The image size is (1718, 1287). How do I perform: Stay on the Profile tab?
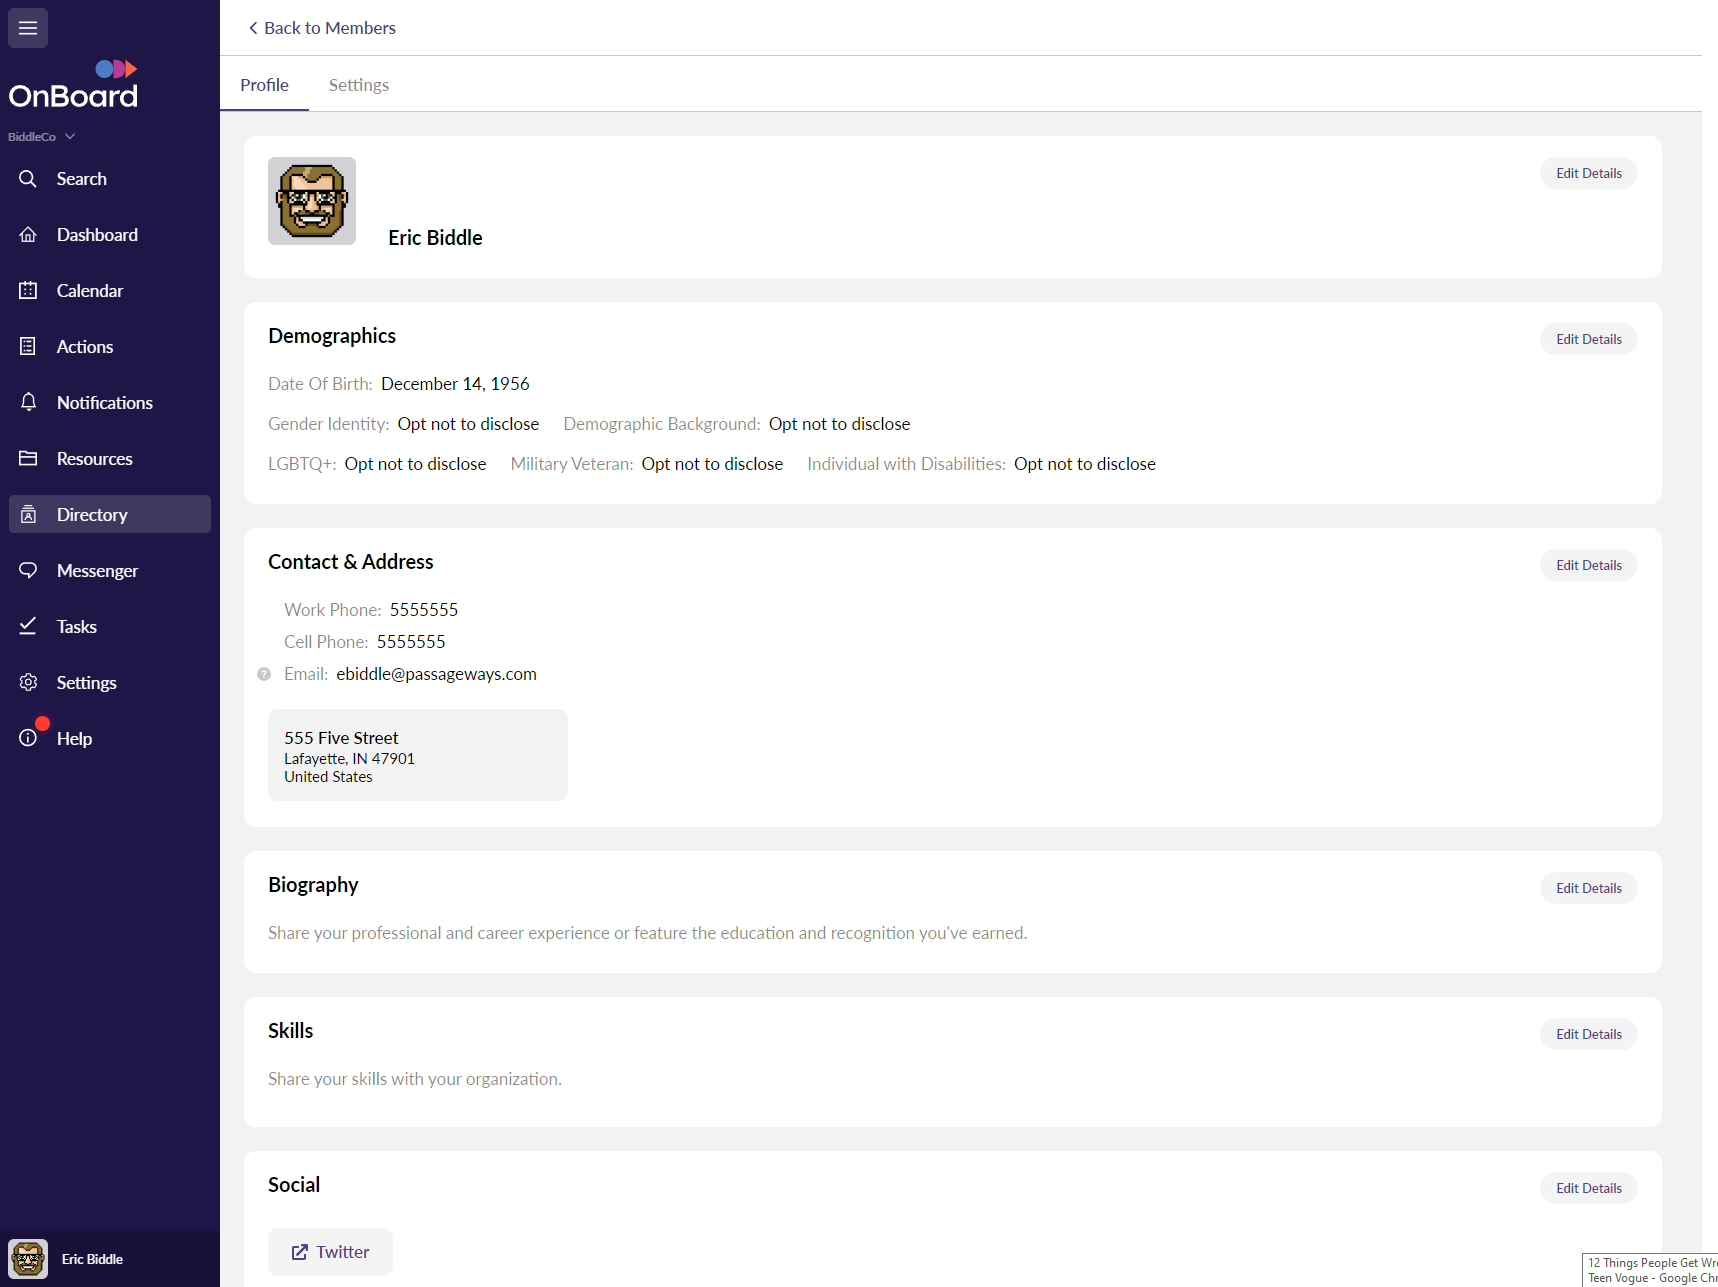(263, 84)
